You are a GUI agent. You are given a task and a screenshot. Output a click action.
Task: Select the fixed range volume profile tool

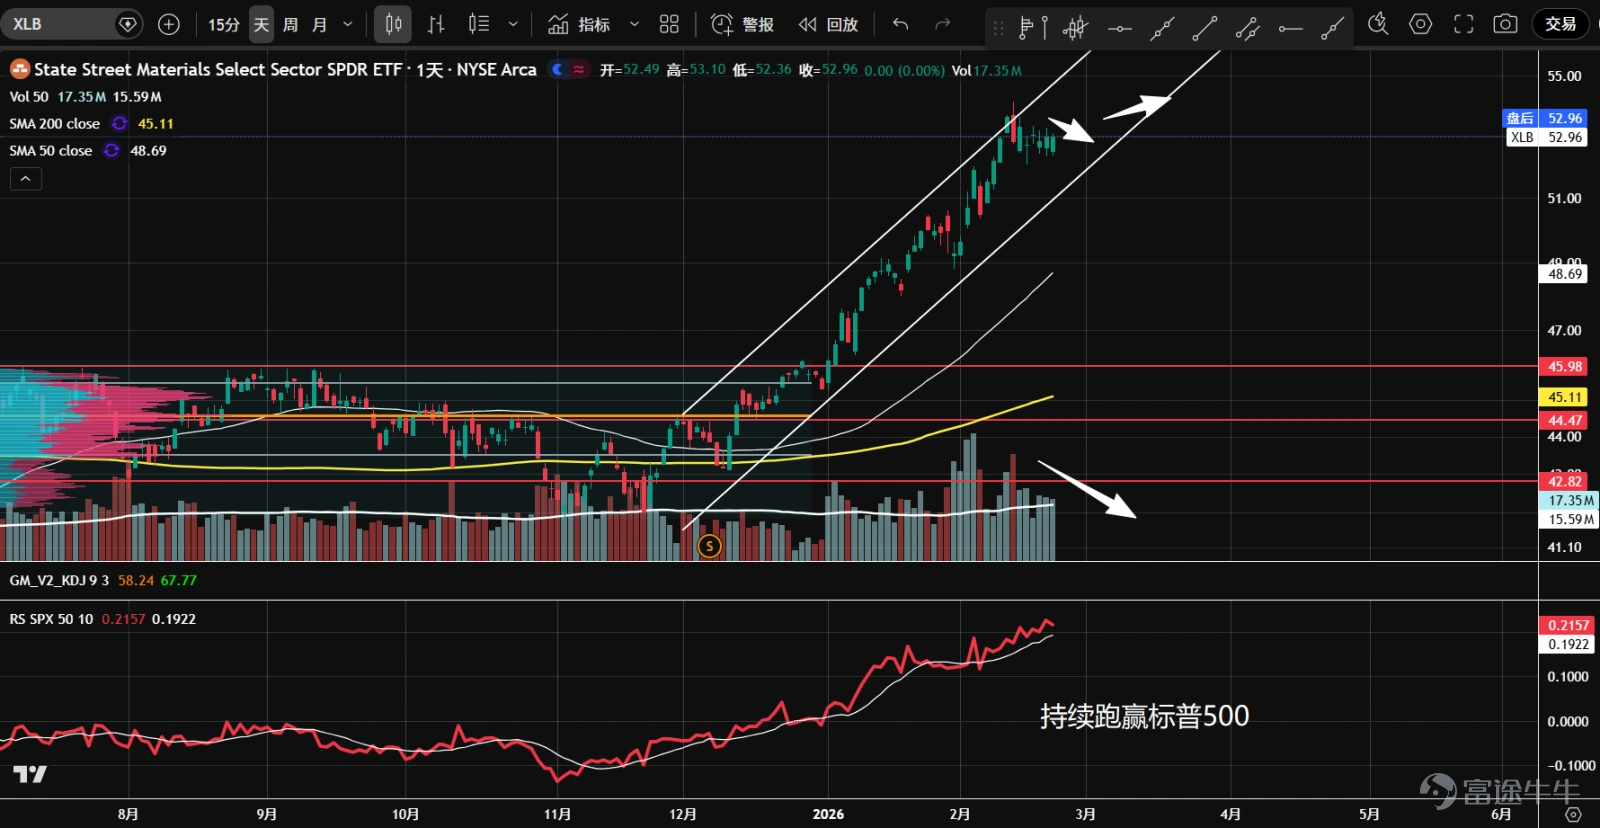coord(1033,28)
